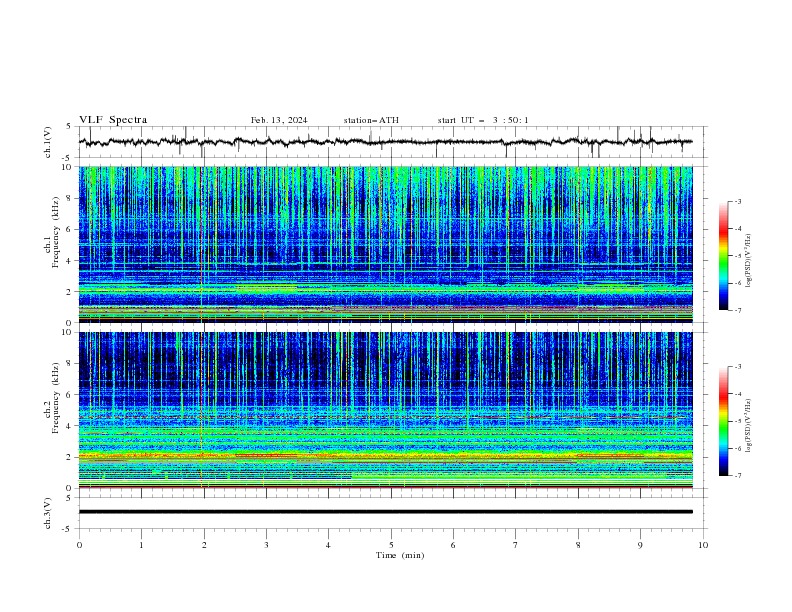Click the "Time (min)" axis label
This screenshot has height=612, width=792.
click(x=400, y=555)
